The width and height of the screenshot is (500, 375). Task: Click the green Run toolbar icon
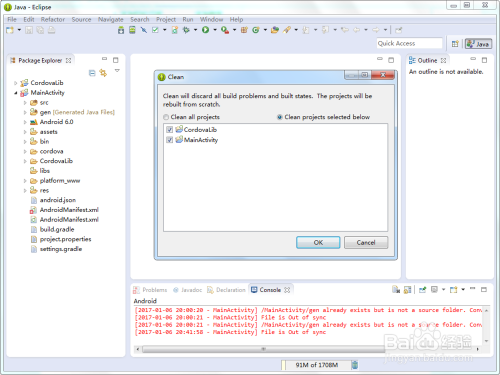coord(206,30)
